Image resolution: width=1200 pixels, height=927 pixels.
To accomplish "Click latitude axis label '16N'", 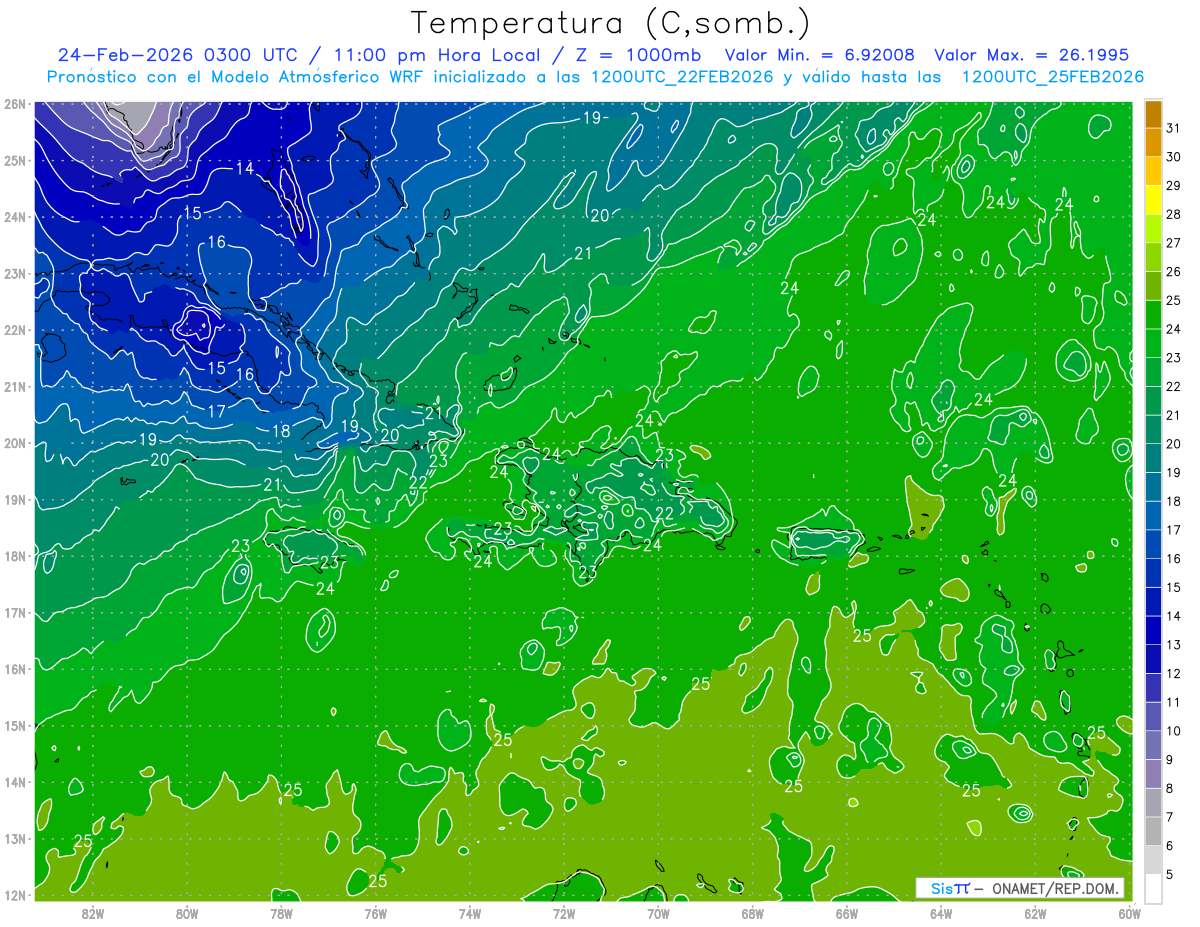I will (x=15, y=669).
